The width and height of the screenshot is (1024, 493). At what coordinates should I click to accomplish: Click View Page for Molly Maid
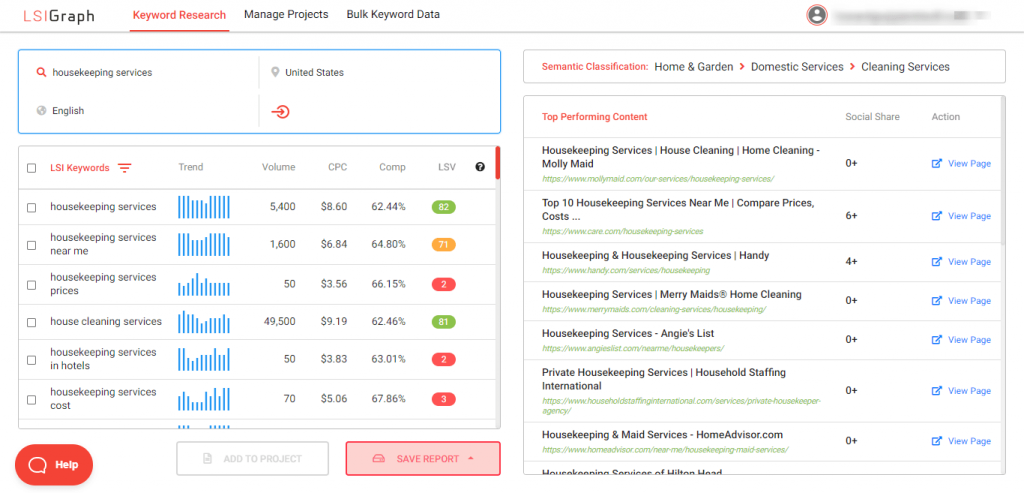pos(969,164)
